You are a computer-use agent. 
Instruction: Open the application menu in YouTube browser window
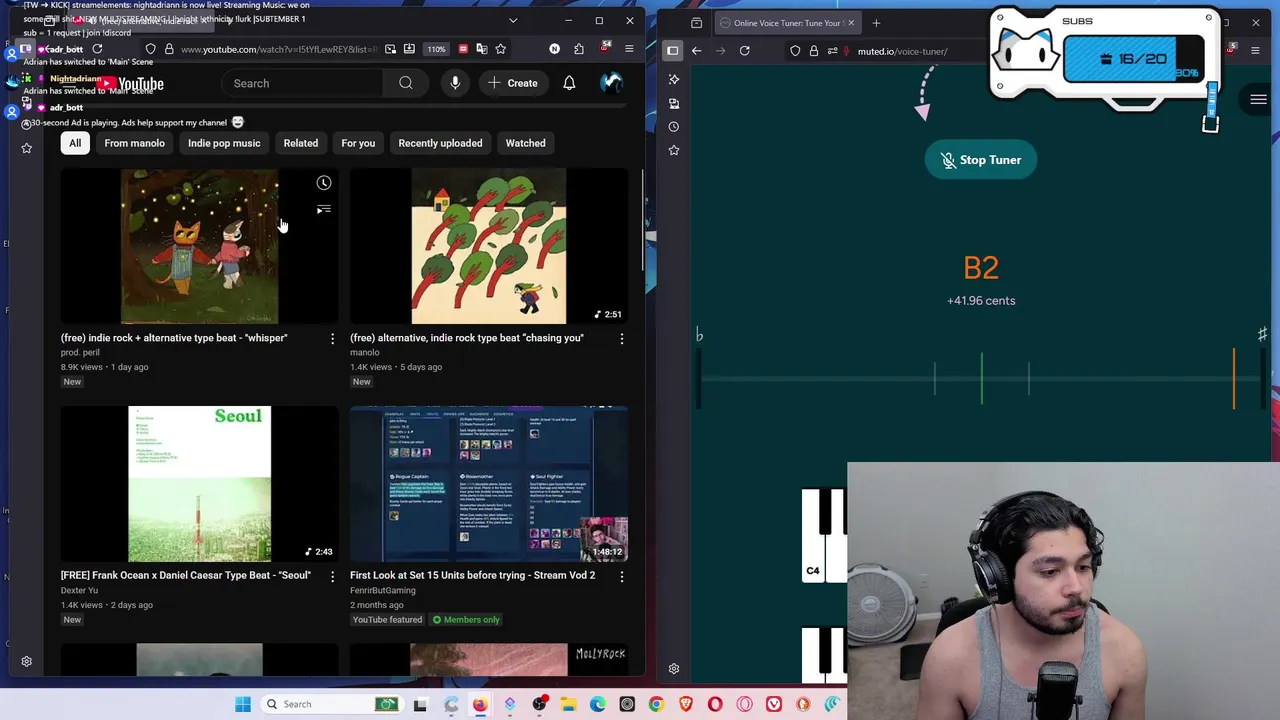pyautogui.click(x=629, y=49)
